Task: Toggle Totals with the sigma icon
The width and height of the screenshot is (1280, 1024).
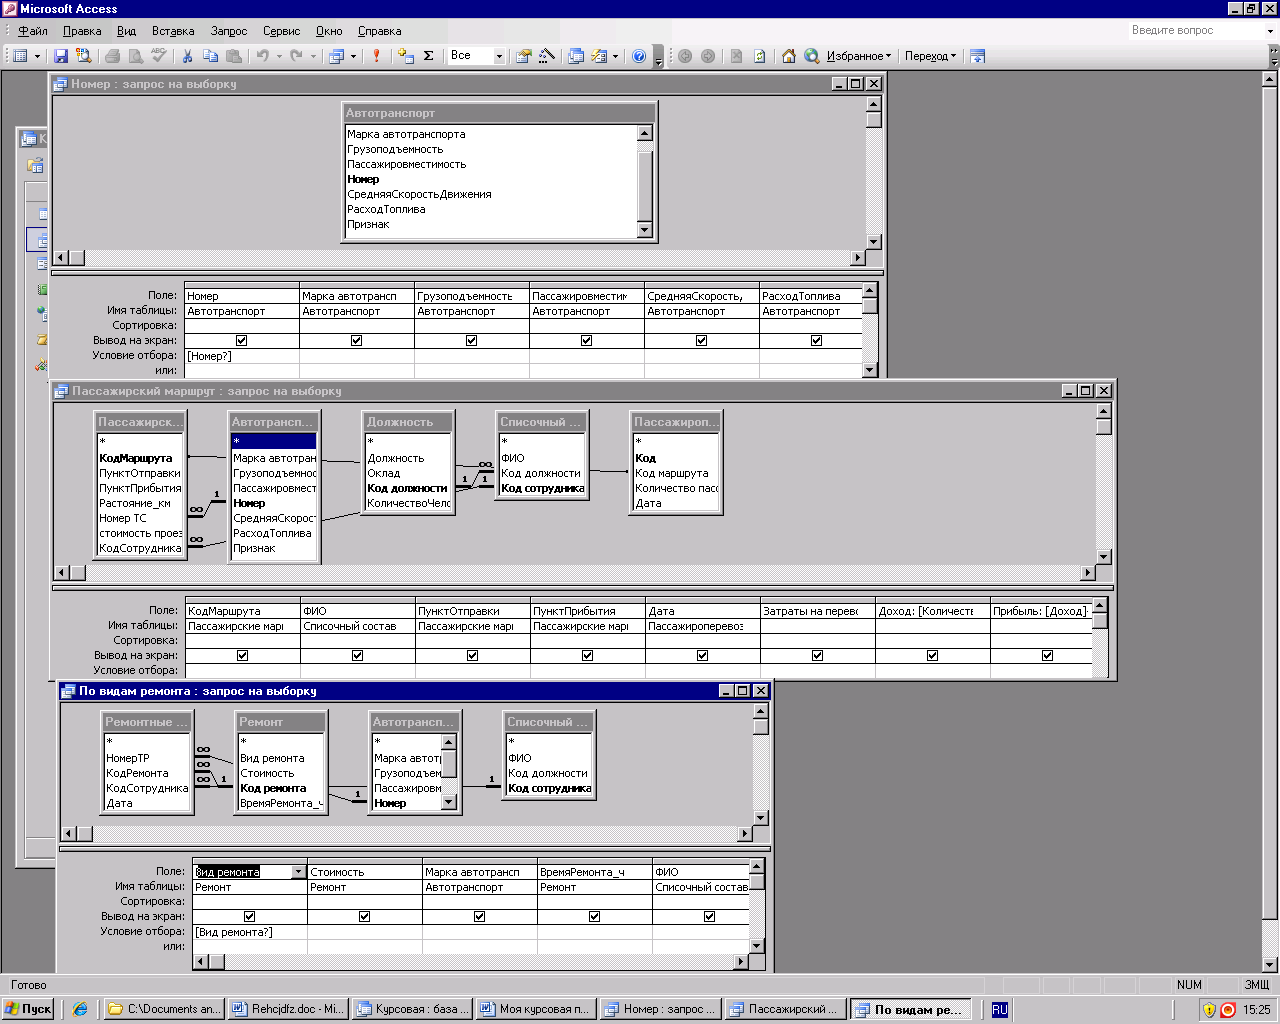Action: tap(429, 56)
